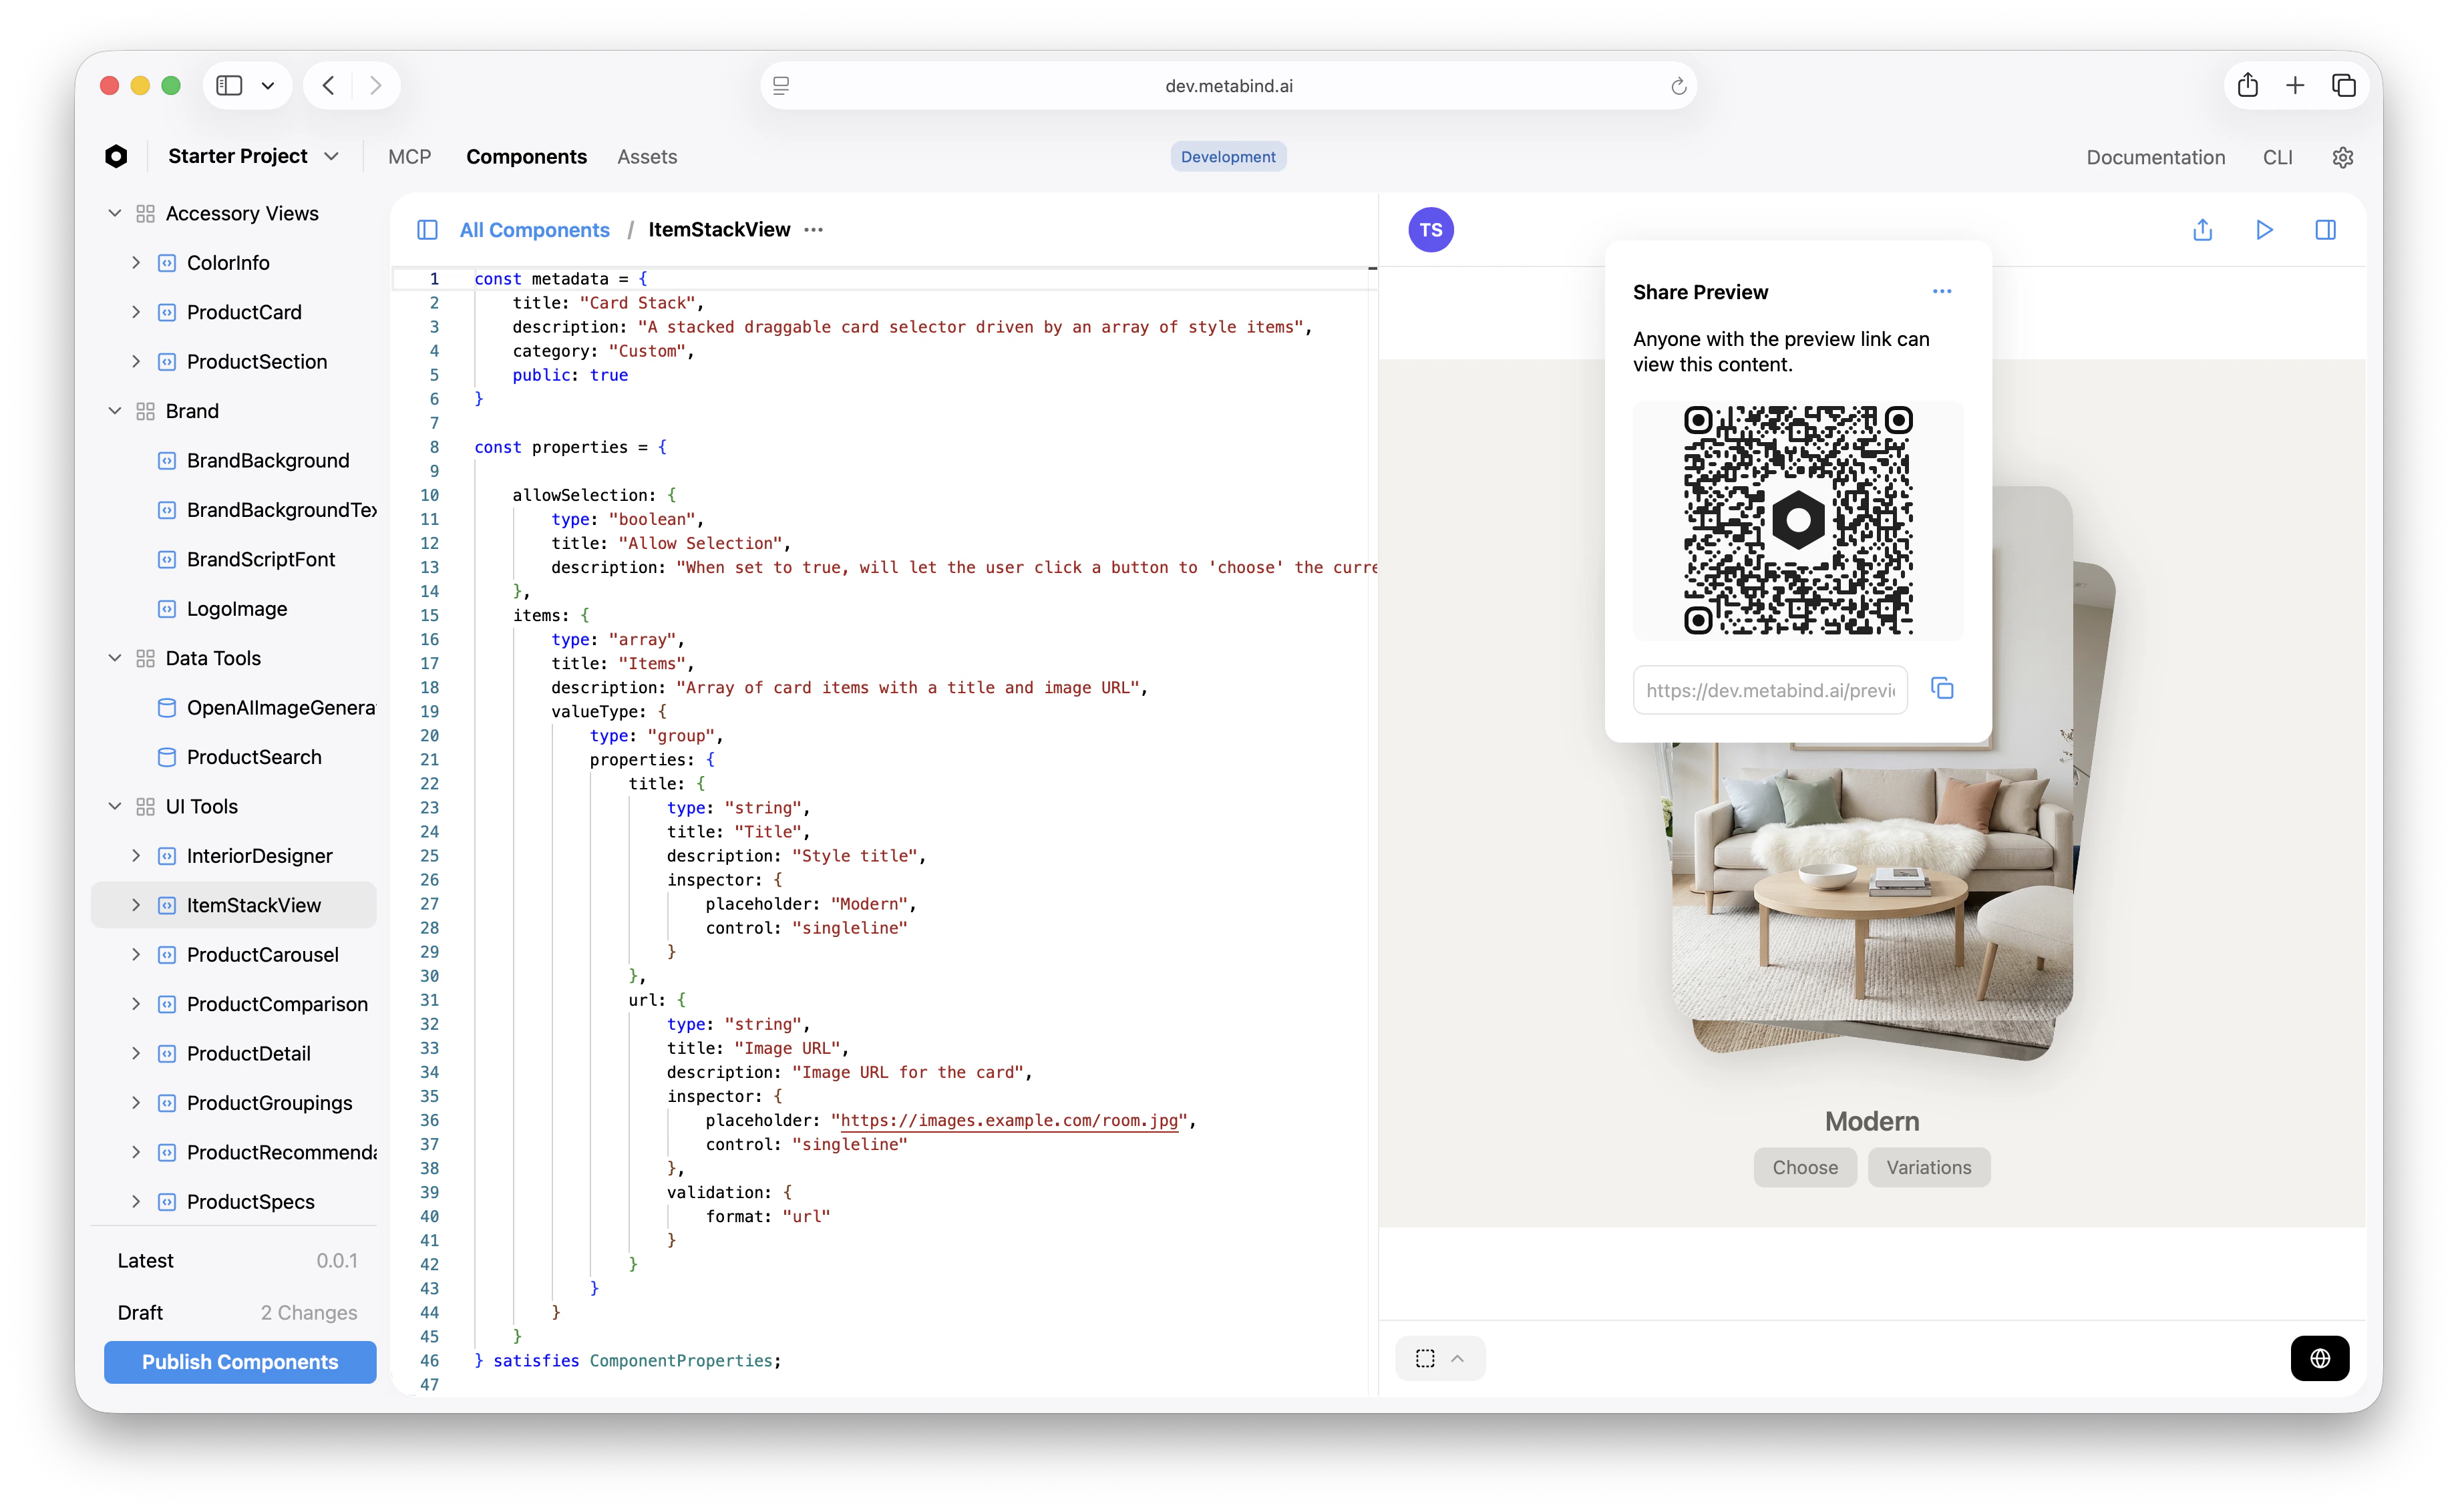This screenshot has height=1512, width=2458.
Task: Toggle the right inspector panel icon
Action: tap(2325, 230)
